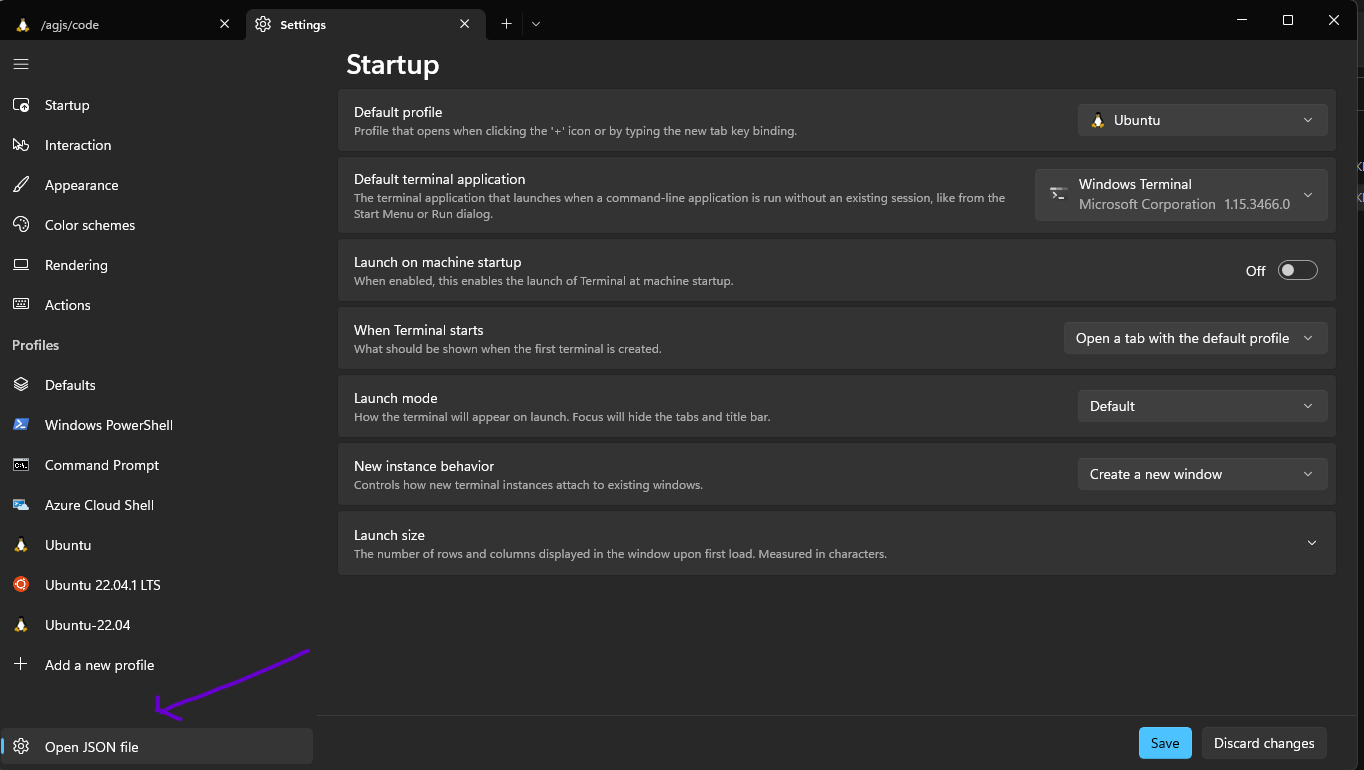
Task: Click the Rendering monitor icon
Action: [21, 265]
